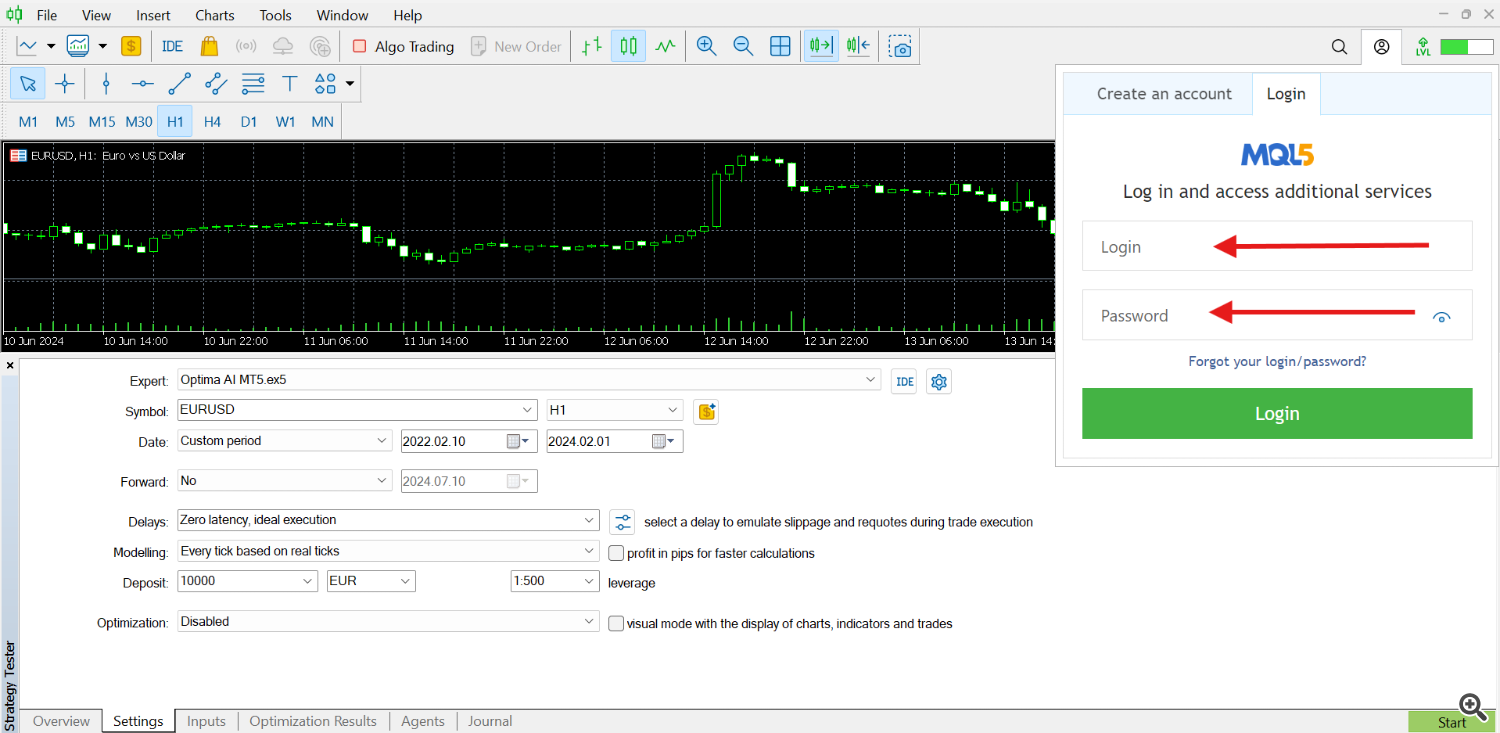Start the strategy test
This screenshot has width=1500, height=733.
click(x=1452, y=722)
